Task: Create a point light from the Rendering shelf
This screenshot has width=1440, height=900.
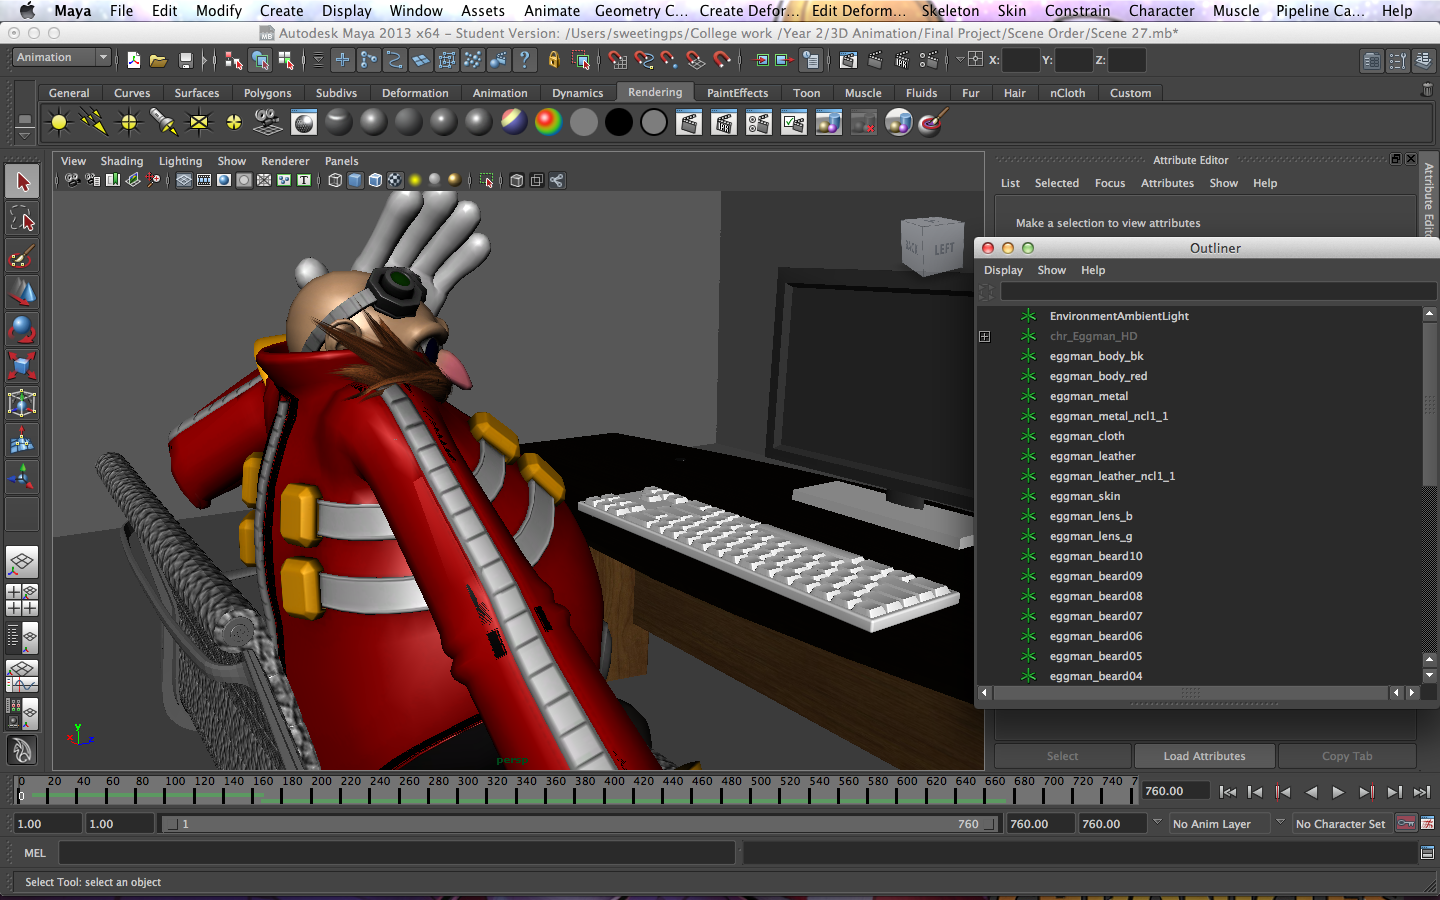Action: 128,121
